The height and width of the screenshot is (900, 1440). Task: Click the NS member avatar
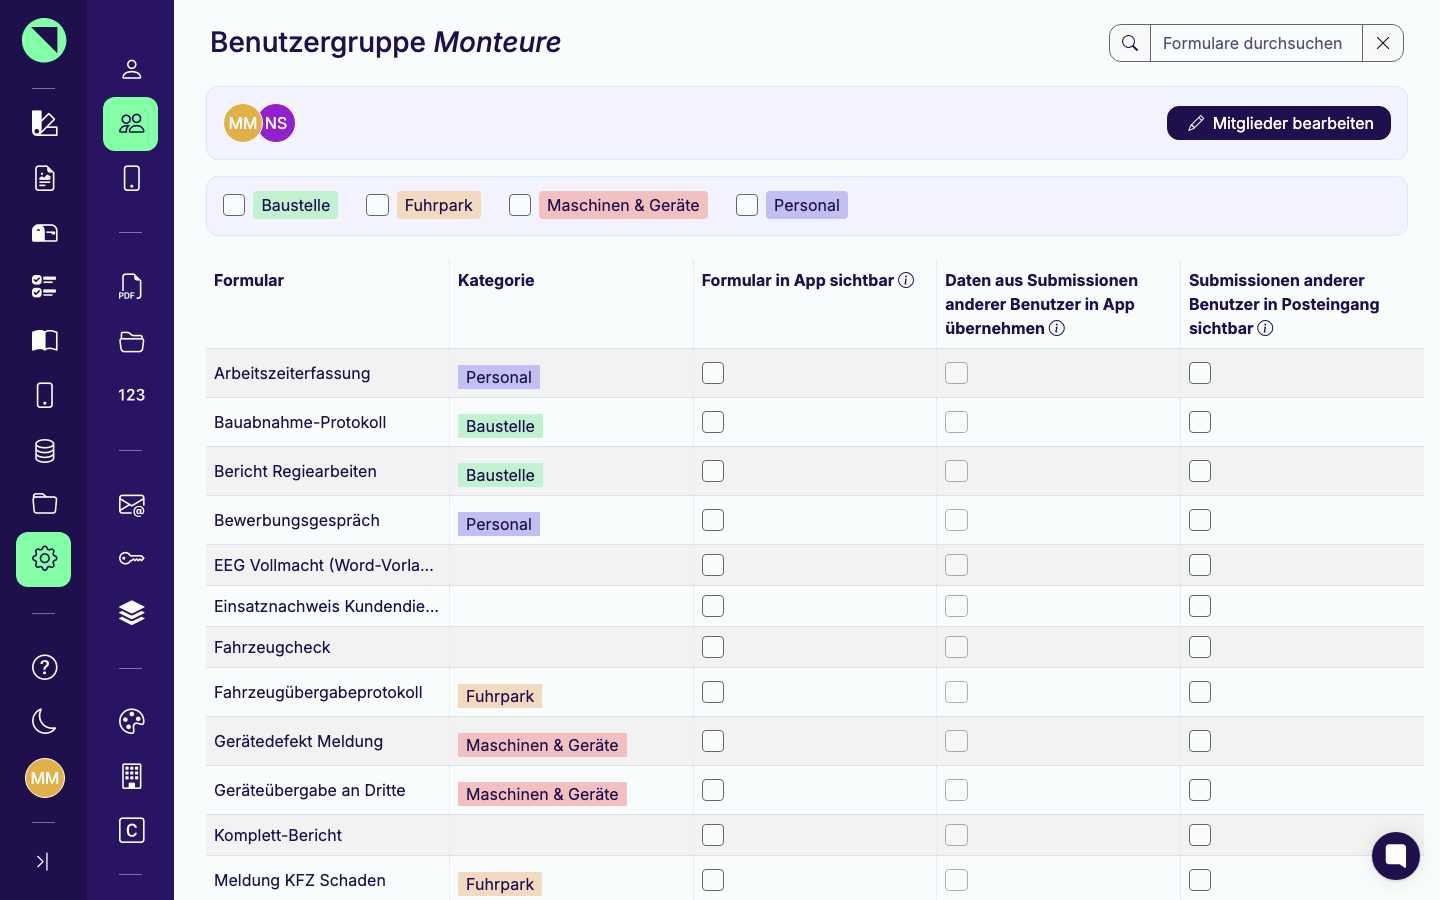coord(276,123)
